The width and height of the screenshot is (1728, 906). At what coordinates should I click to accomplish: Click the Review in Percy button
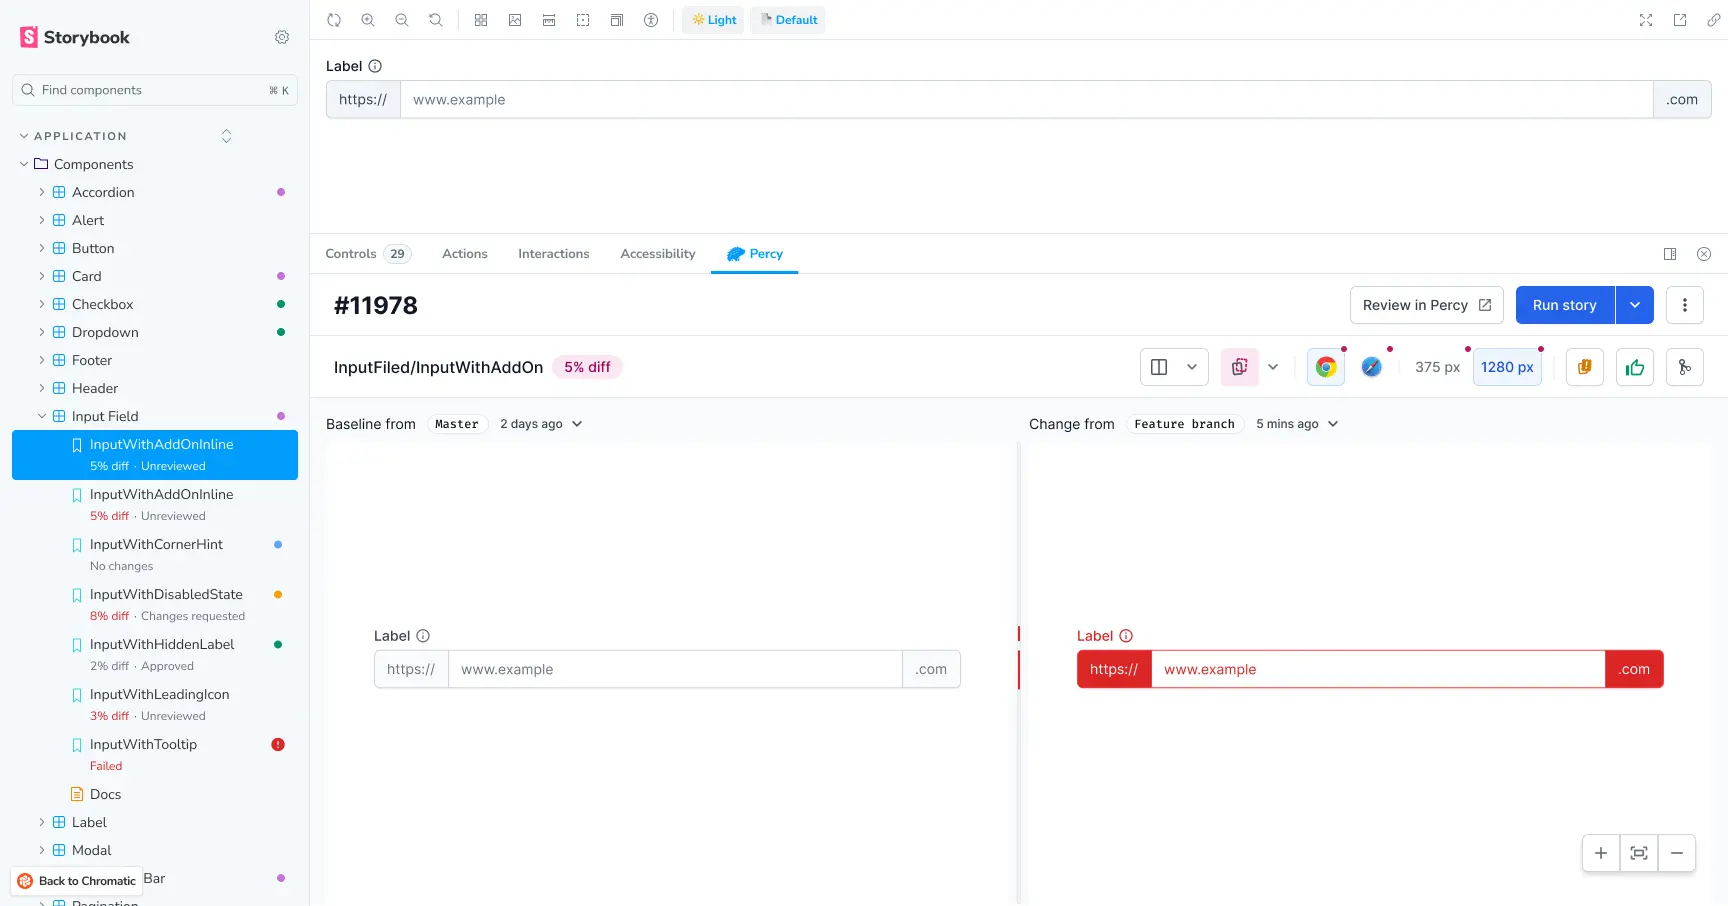click(x=1426, y=305)
